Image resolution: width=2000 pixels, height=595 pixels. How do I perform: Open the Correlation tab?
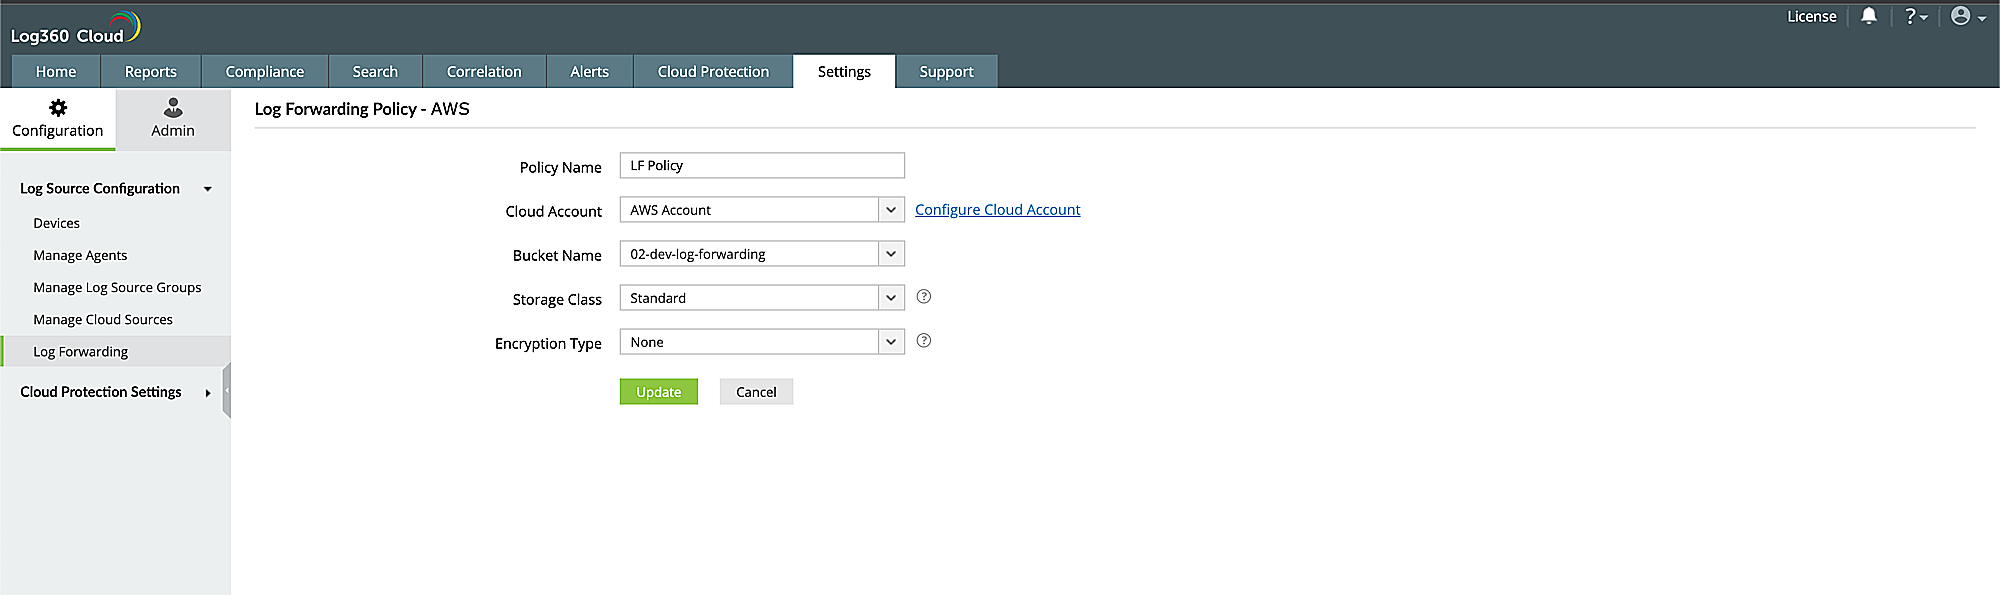tap(484, 72)
